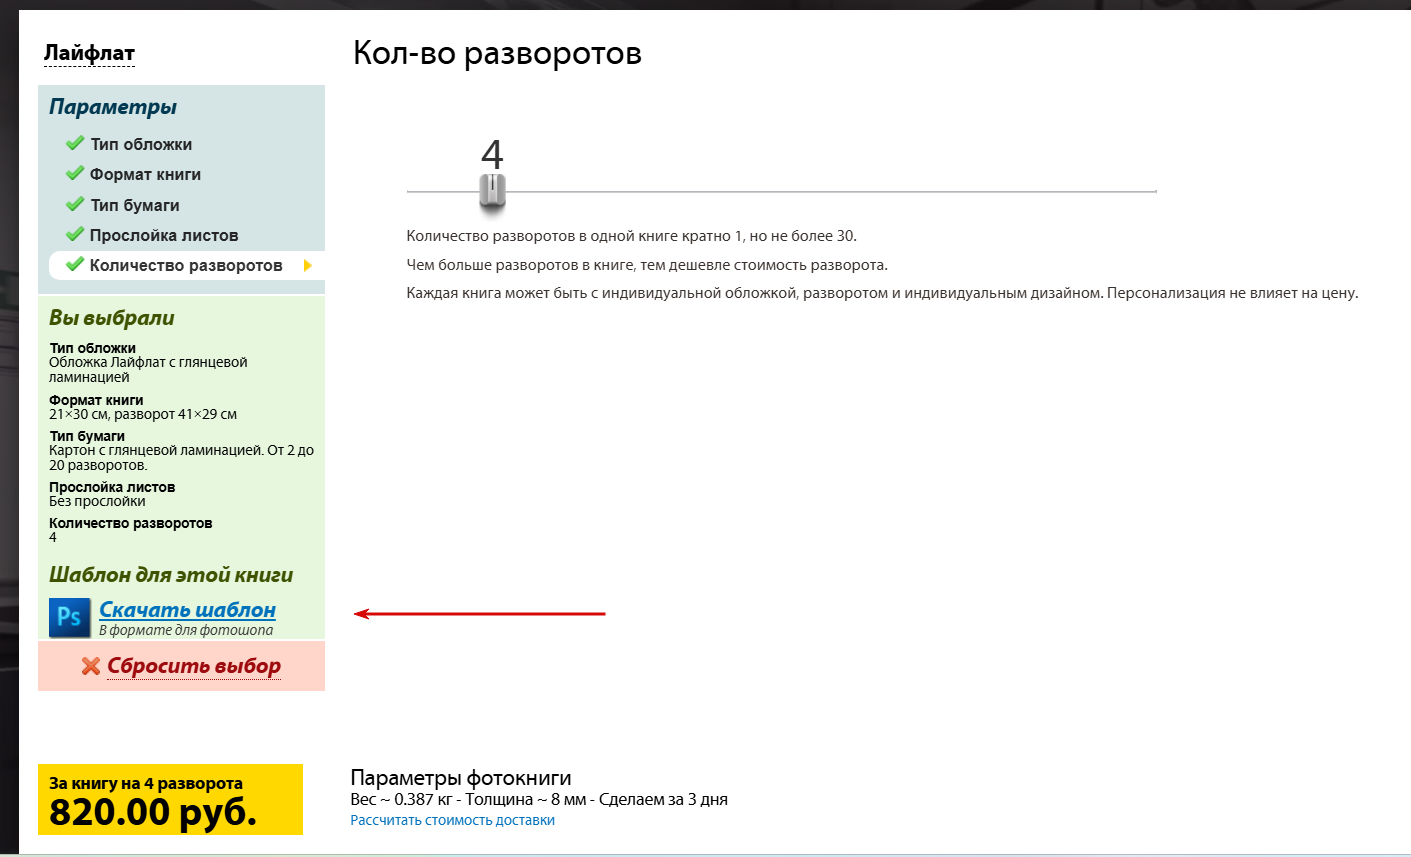Click '21×30 см, разворот 41×29 см' text
Image resolution: width=1411 pixels, height=857 pixels.
143,414
